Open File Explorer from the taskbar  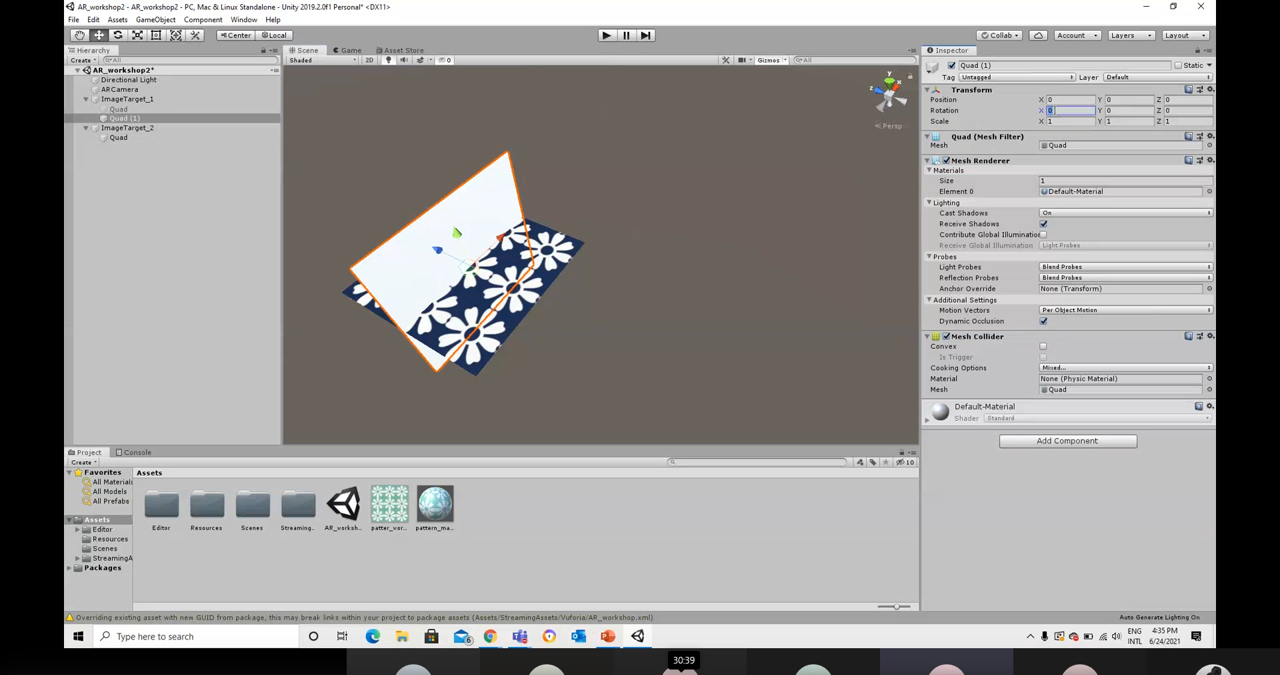tap(402, 636)
